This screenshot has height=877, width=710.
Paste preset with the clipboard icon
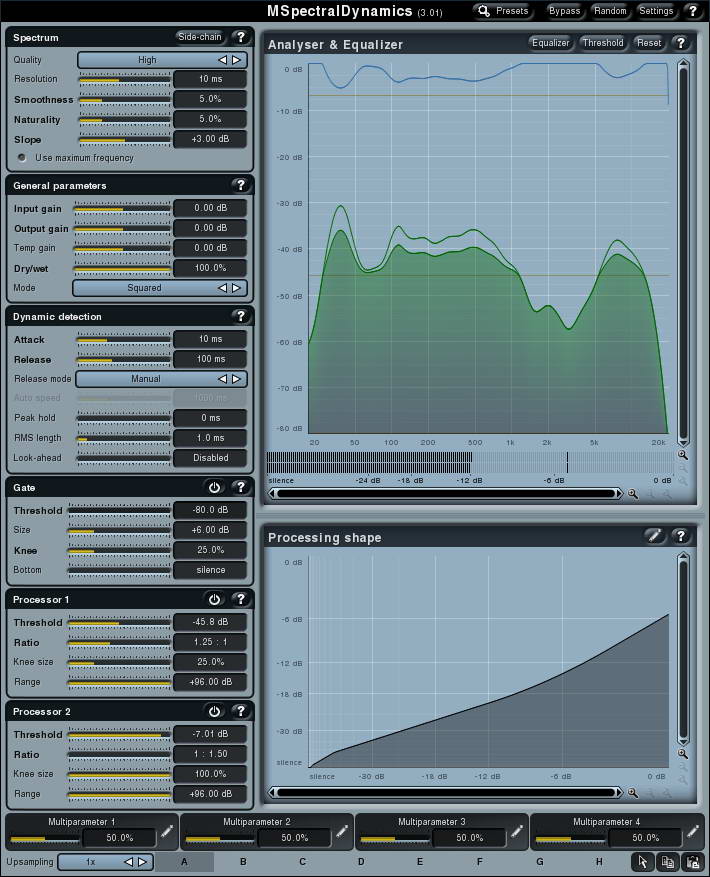pos(693,862)
